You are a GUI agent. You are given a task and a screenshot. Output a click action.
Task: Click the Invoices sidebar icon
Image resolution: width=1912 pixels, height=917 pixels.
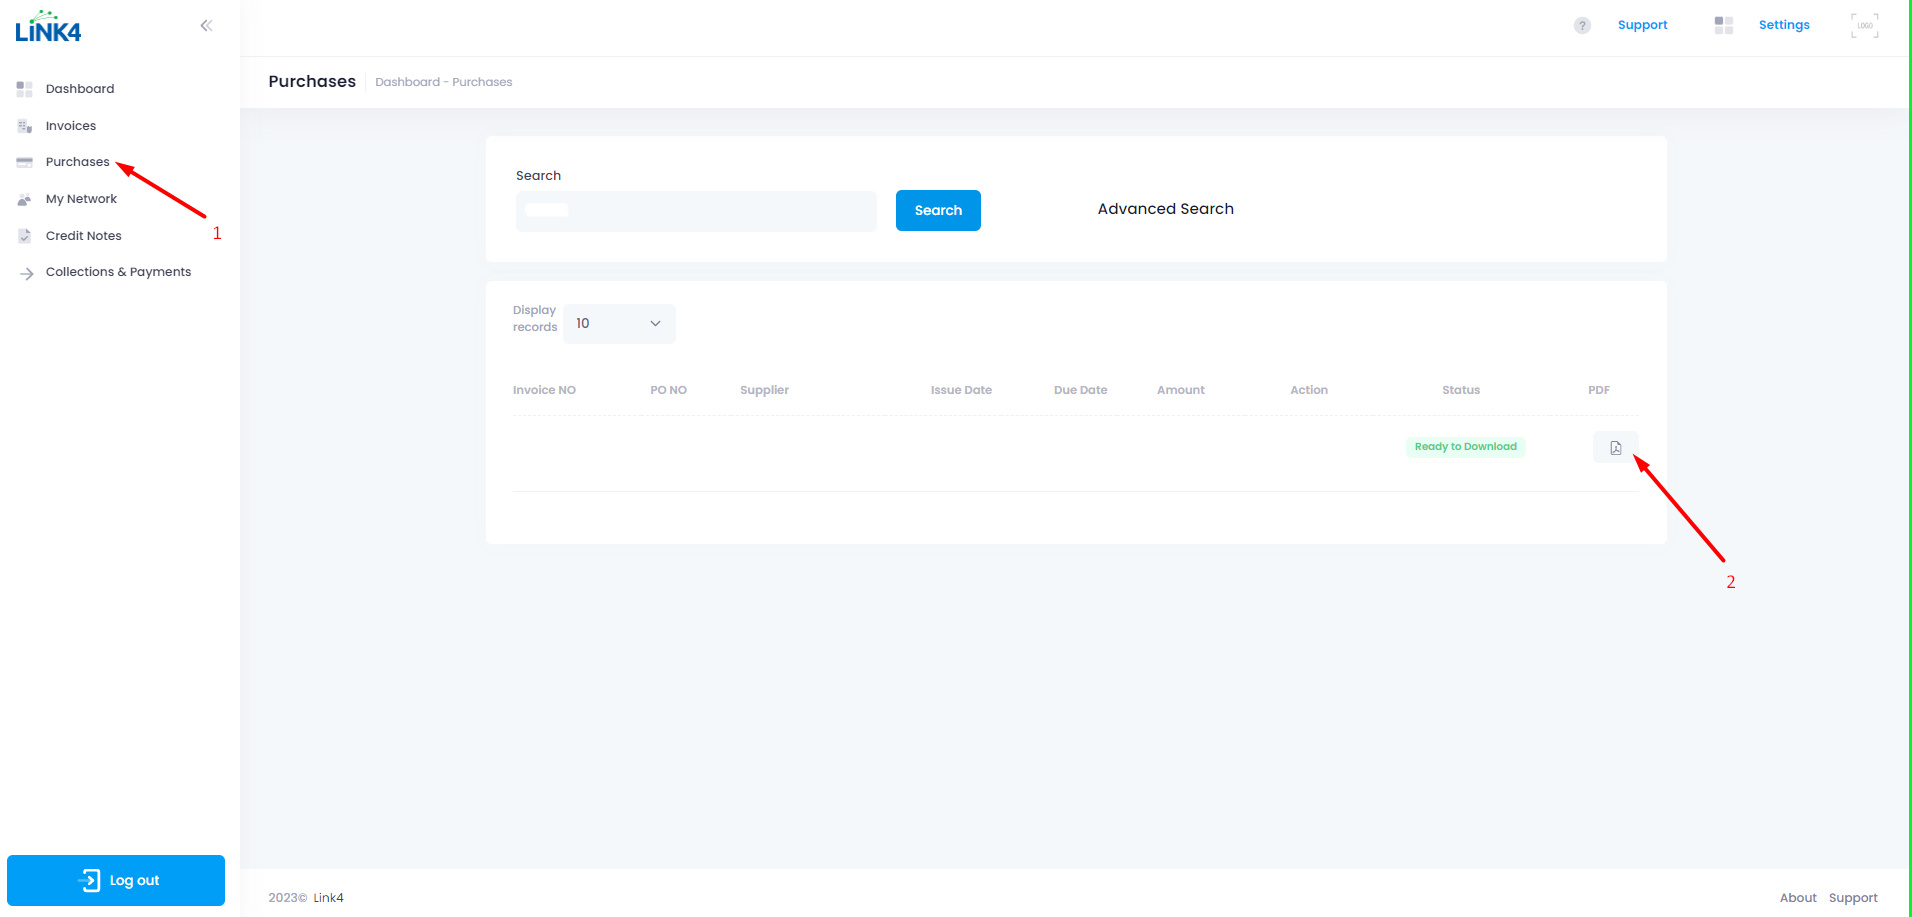[25, 126]
